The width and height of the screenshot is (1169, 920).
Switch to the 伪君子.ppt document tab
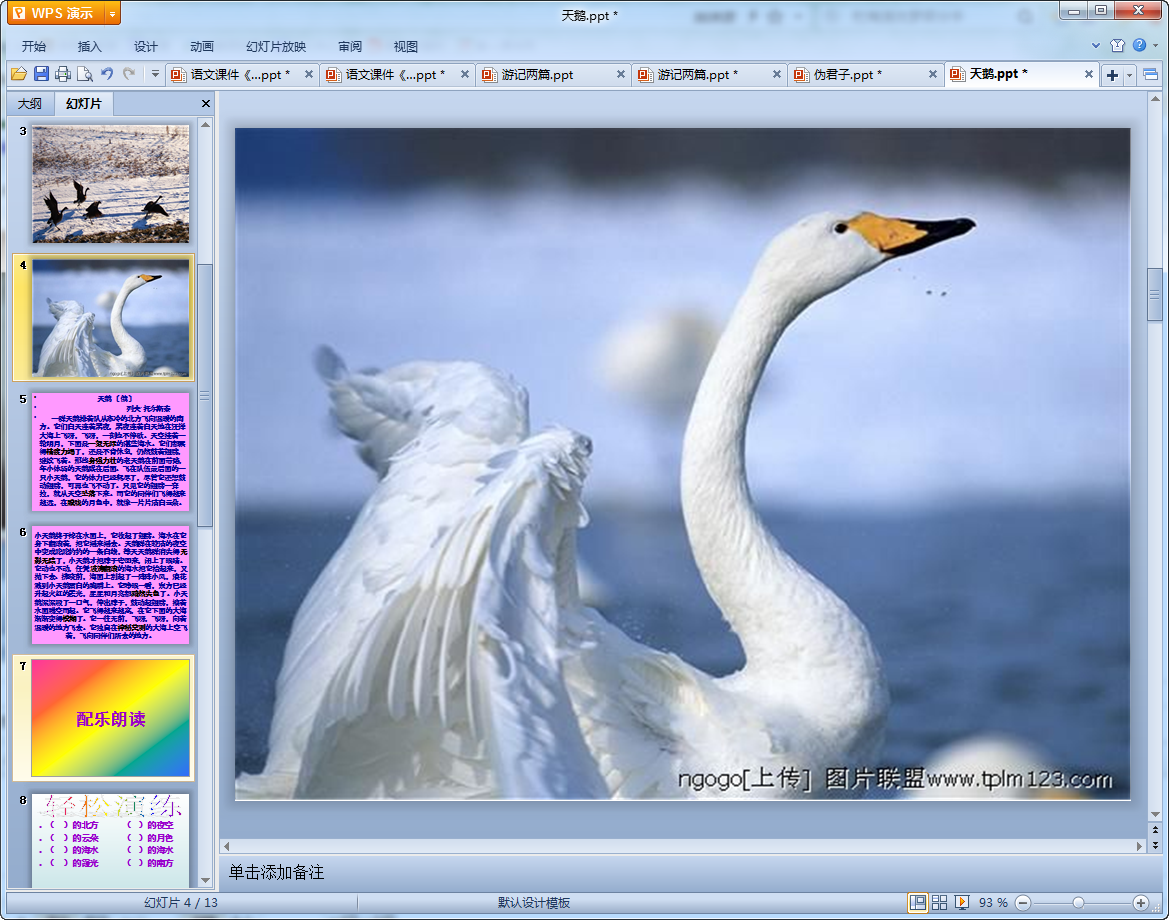tap(848, 75)
